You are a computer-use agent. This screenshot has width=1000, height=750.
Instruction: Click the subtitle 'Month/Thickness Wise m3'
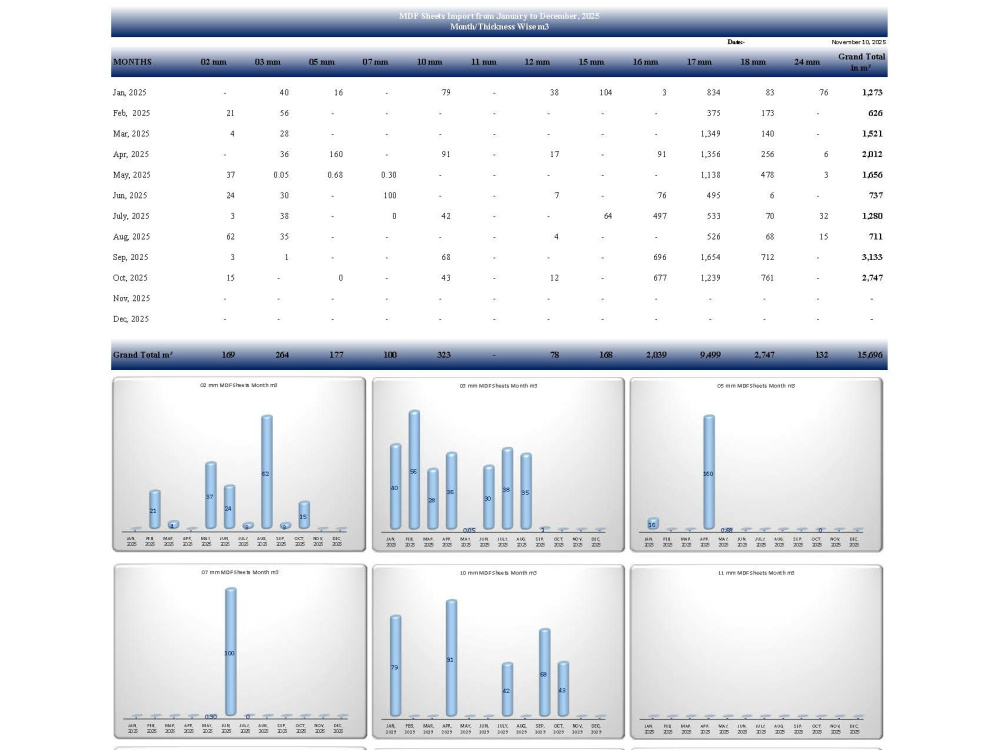[499, 27]
